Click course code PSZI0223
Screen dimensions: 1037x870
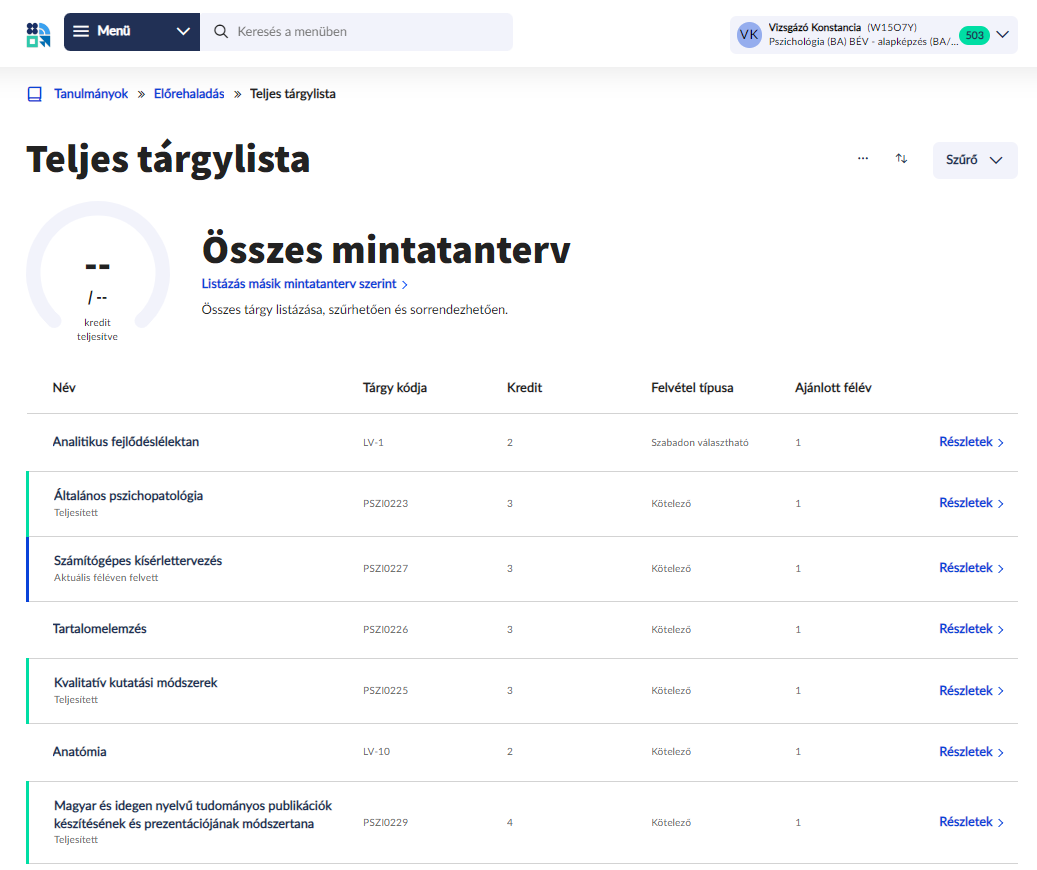tap(386, 503)
